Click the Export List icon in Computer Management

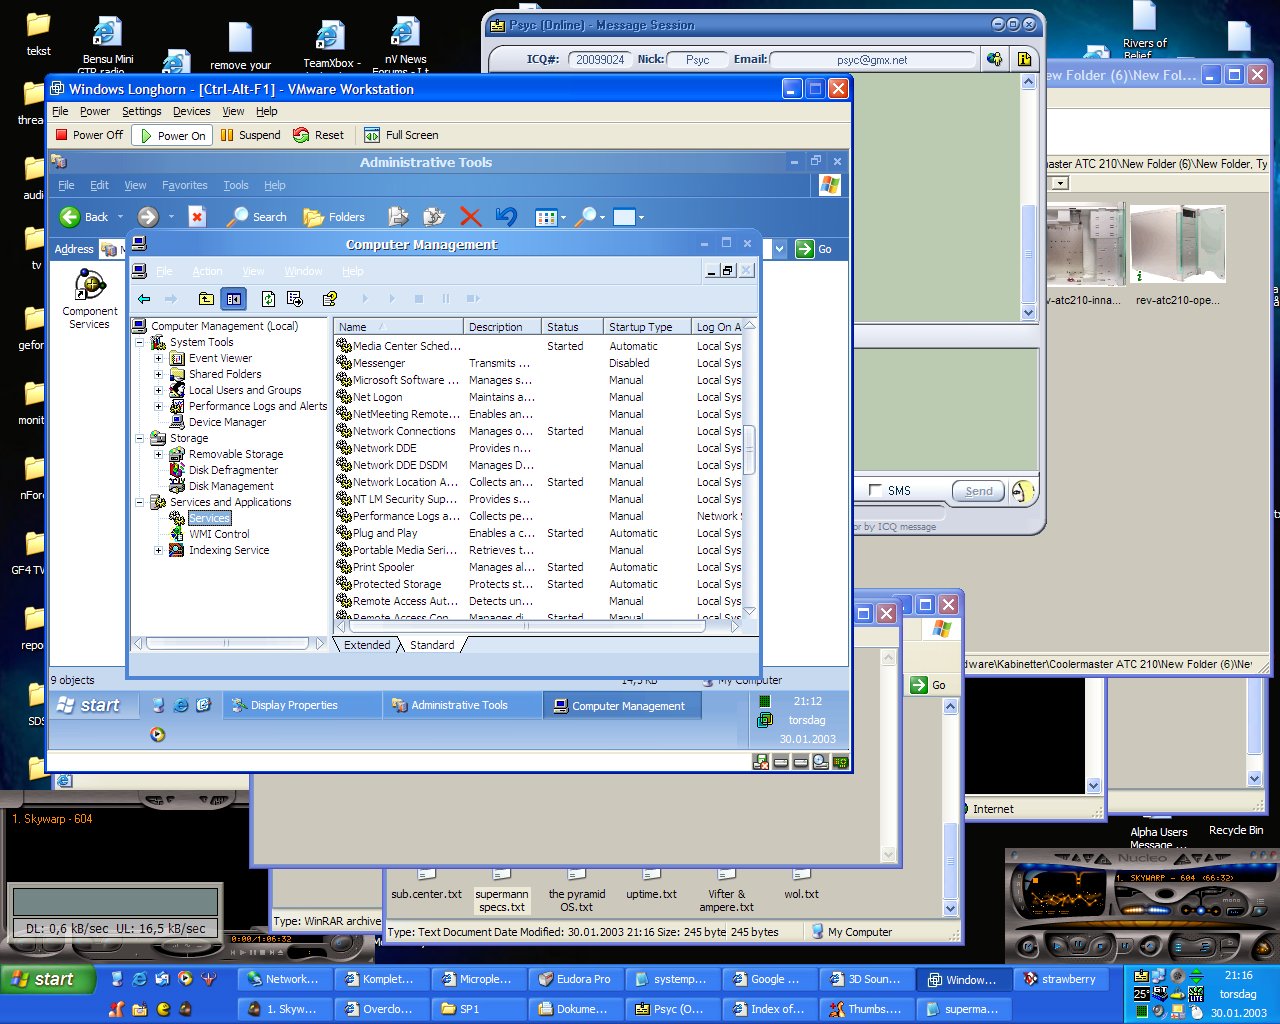coord(295,299)
